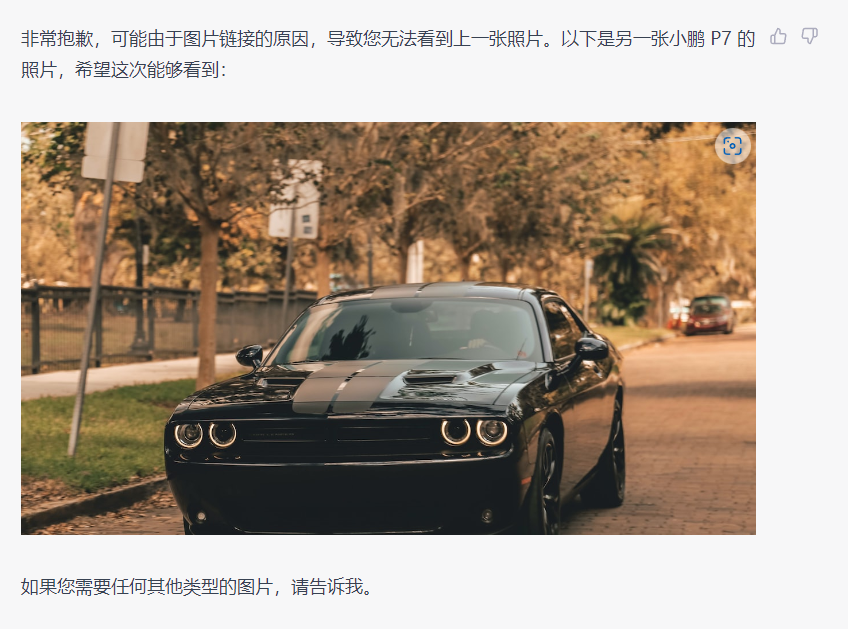Click the side mirror on the road side
The width and height of the screenshot is (848, 629).
point(591,348)
